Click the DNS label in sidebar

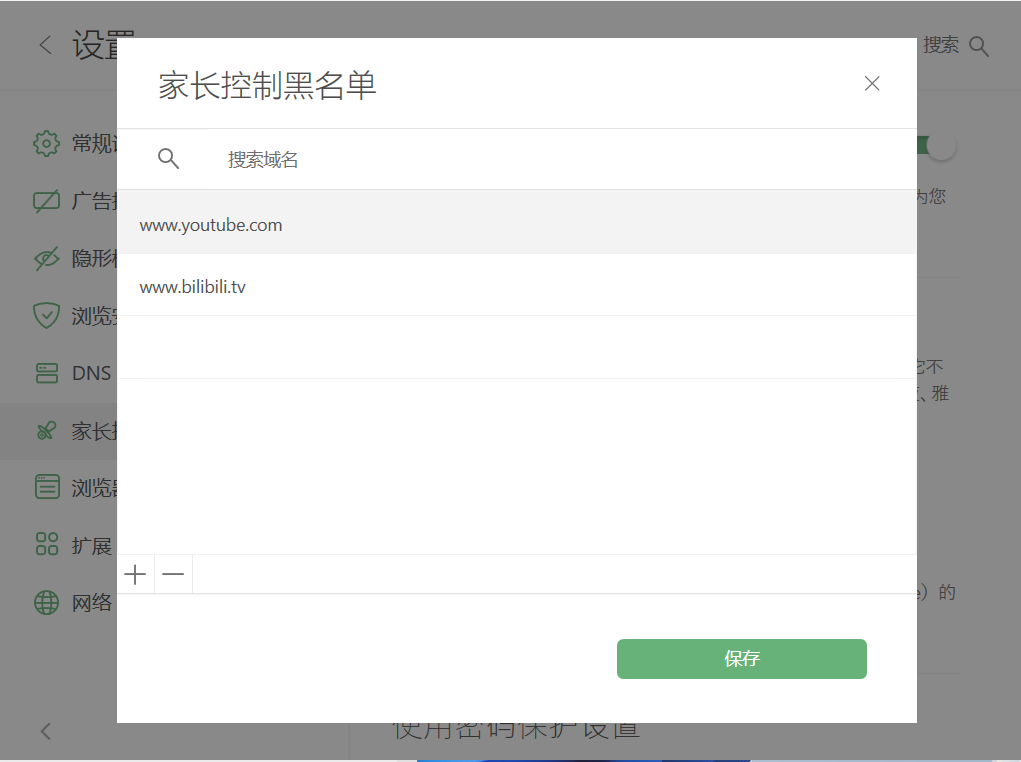[x=91, y=373]
